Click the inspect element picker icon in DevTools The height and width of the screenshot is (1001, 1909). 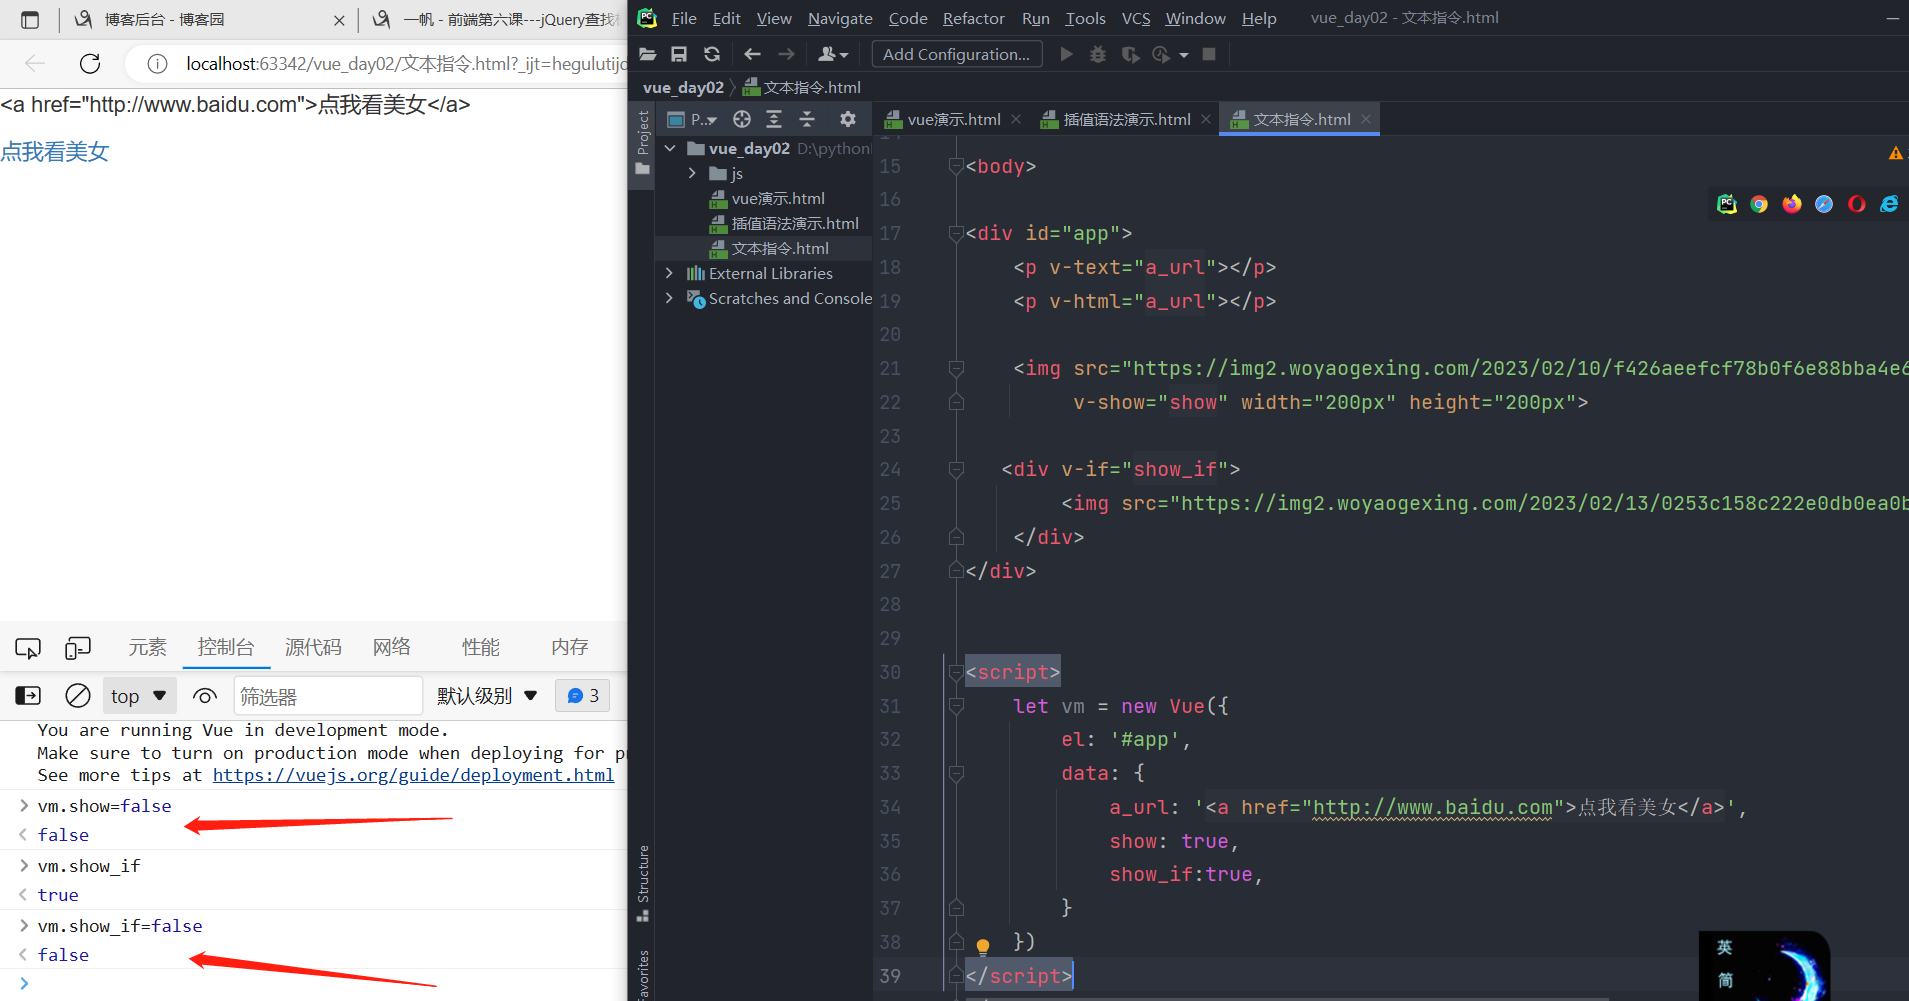coord(28,648)
